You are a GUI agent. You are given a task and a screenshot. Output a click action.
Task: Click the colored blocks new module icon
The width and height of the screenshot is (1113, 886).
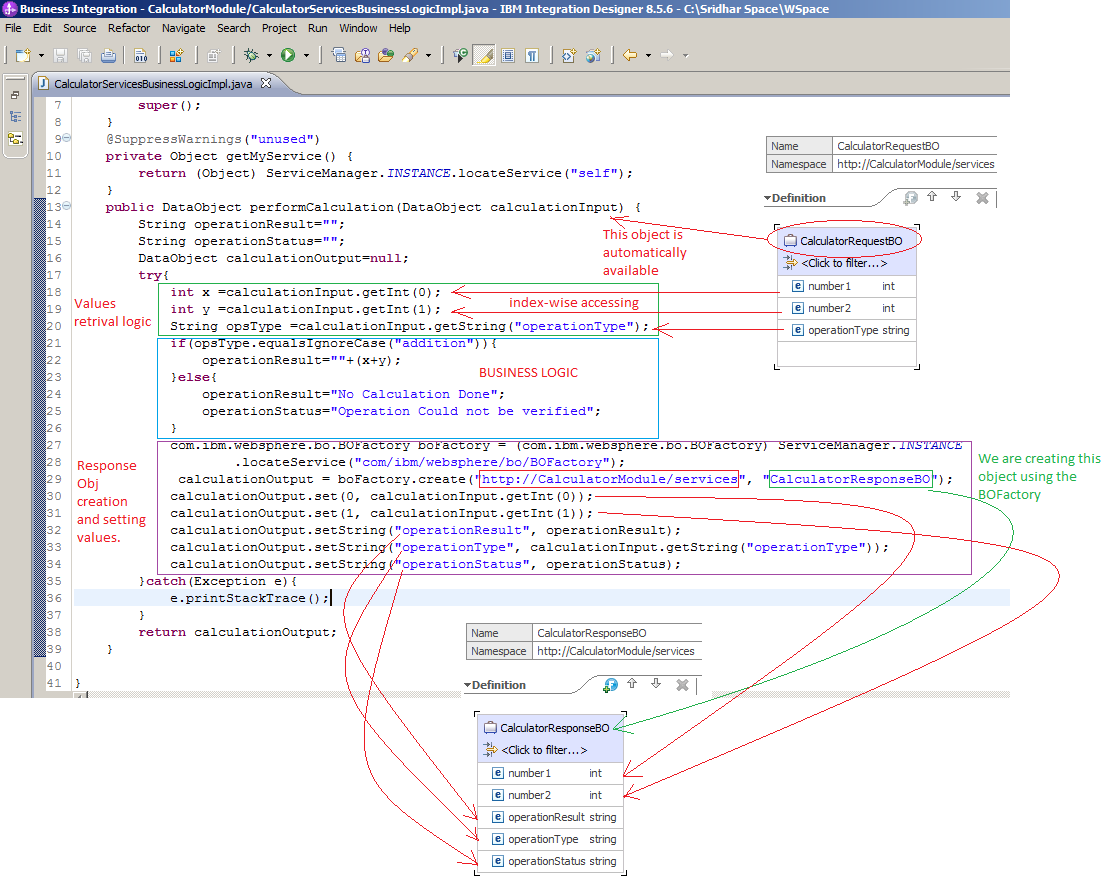tap(176, 55)
